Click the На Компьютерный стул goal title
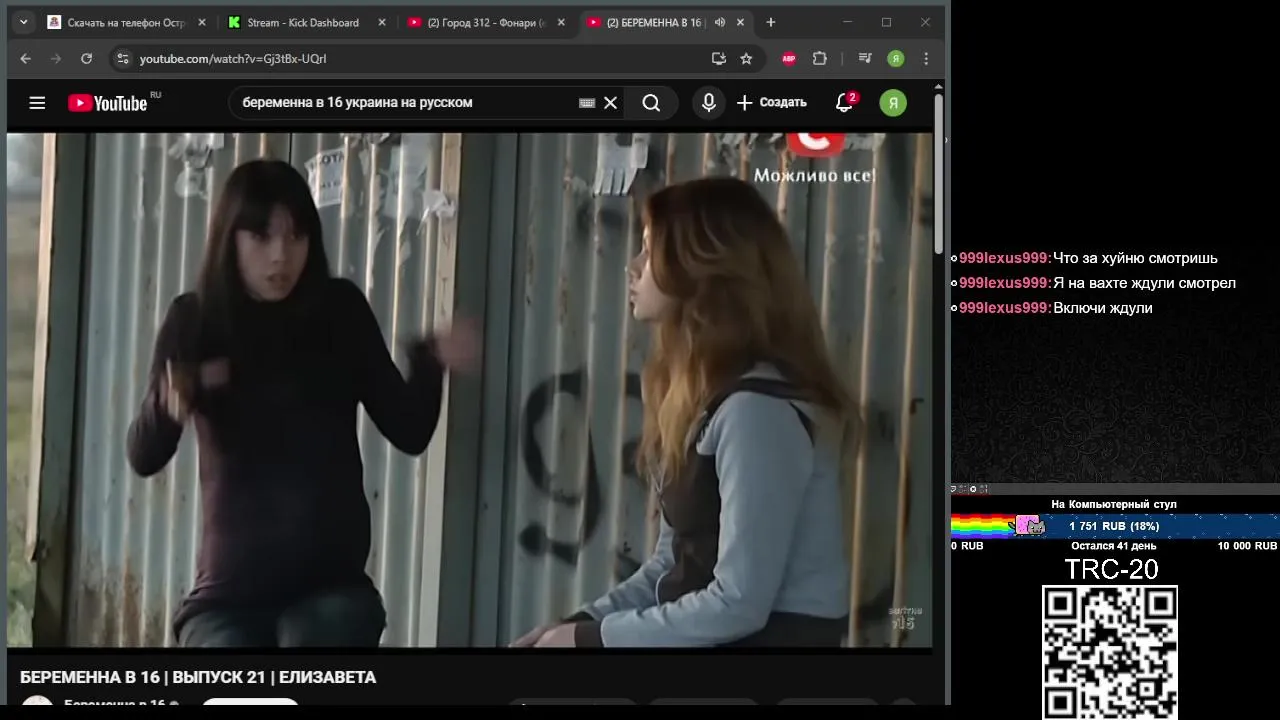The height and width of the screenshot is (720, 1280). click(1114, 504)
